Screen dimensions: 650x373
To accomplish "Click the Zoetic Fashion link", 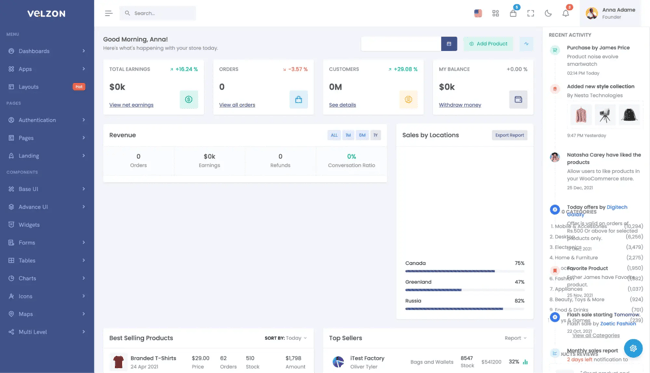I will [618, 323].
